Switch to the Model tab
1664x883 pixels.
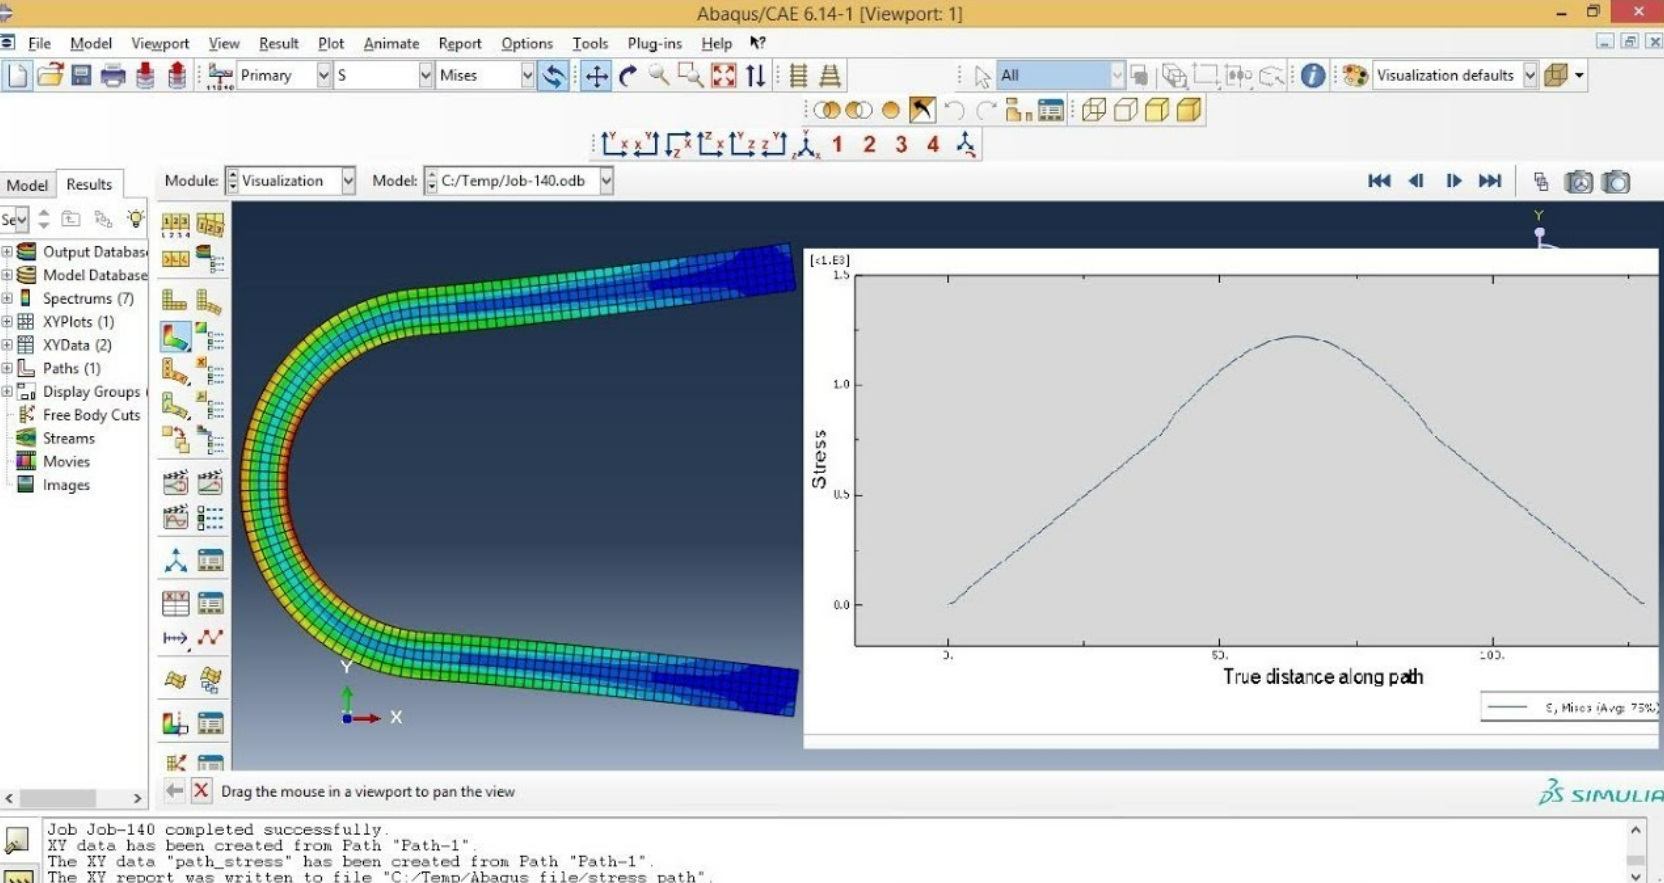click(27, 185)
